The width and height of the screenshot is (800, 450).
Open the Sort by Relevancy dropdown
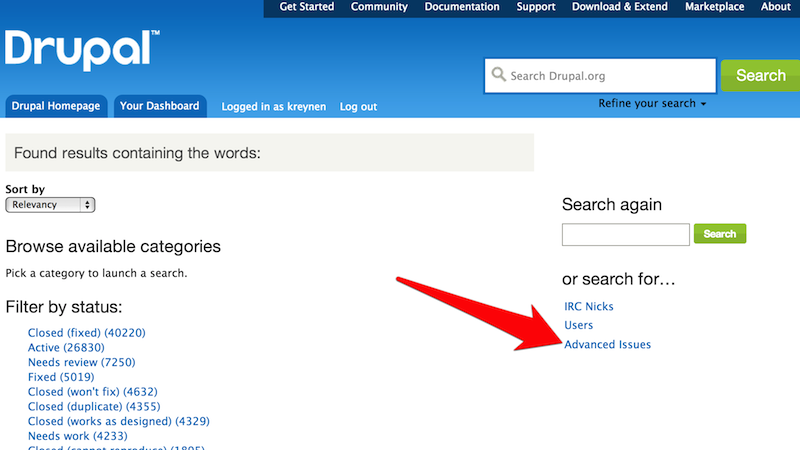(x=50, y=205)
